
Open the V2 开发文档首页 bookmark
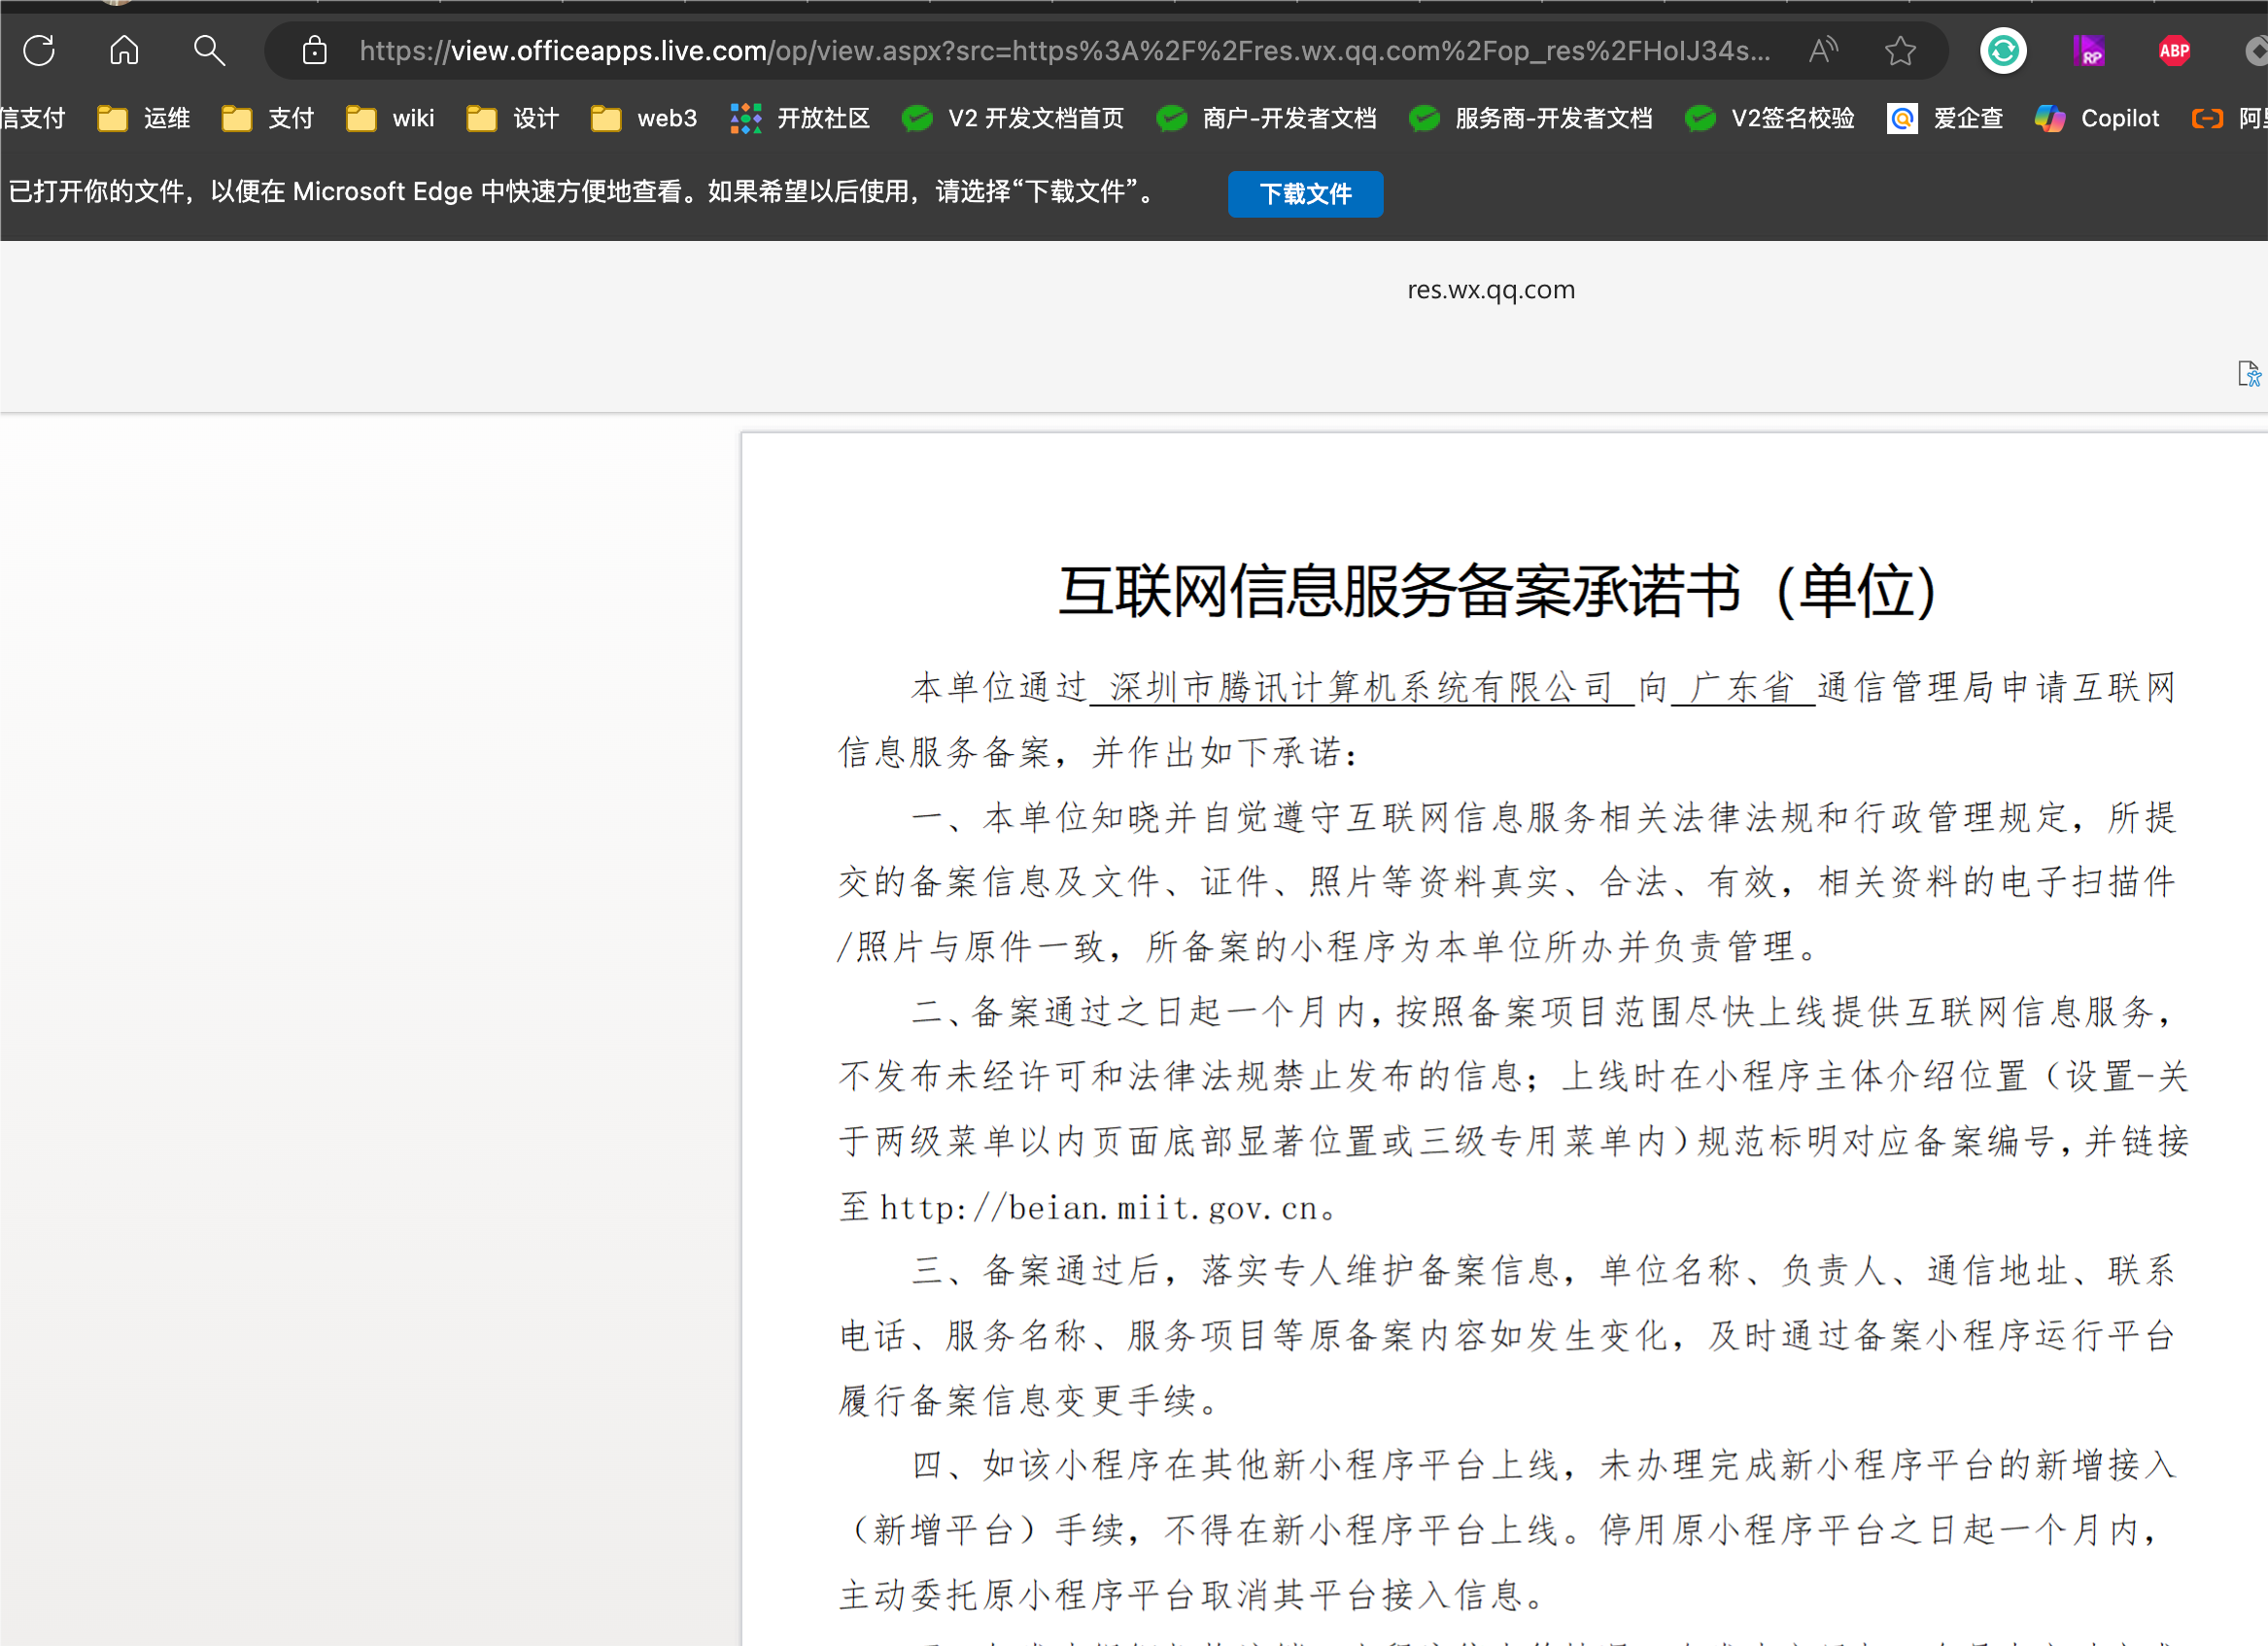[x=1013, y=119]
